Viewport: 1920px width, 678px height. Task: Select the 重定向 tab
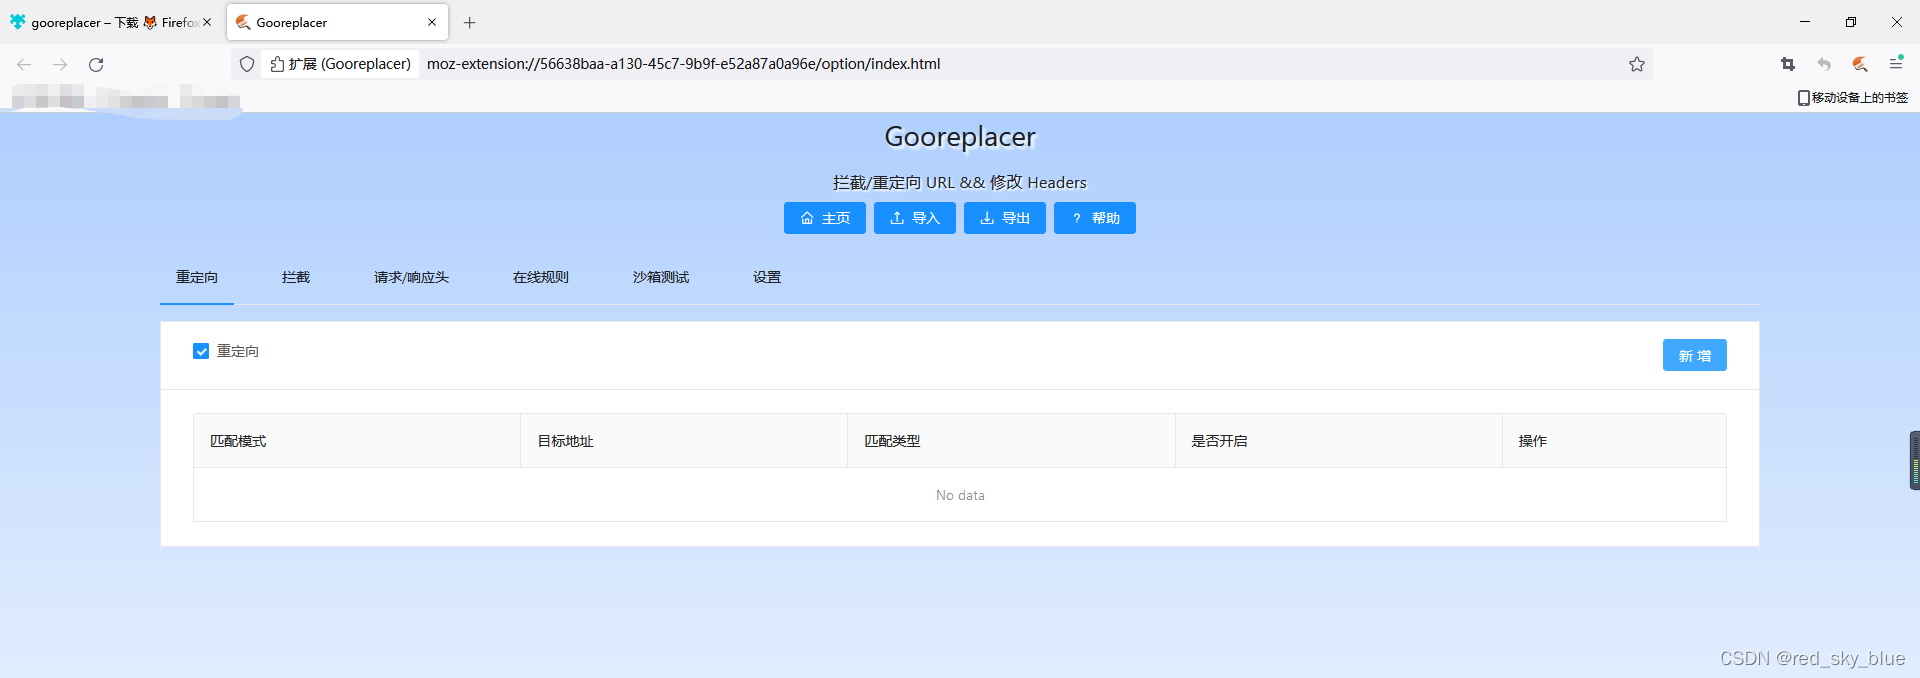197,277
